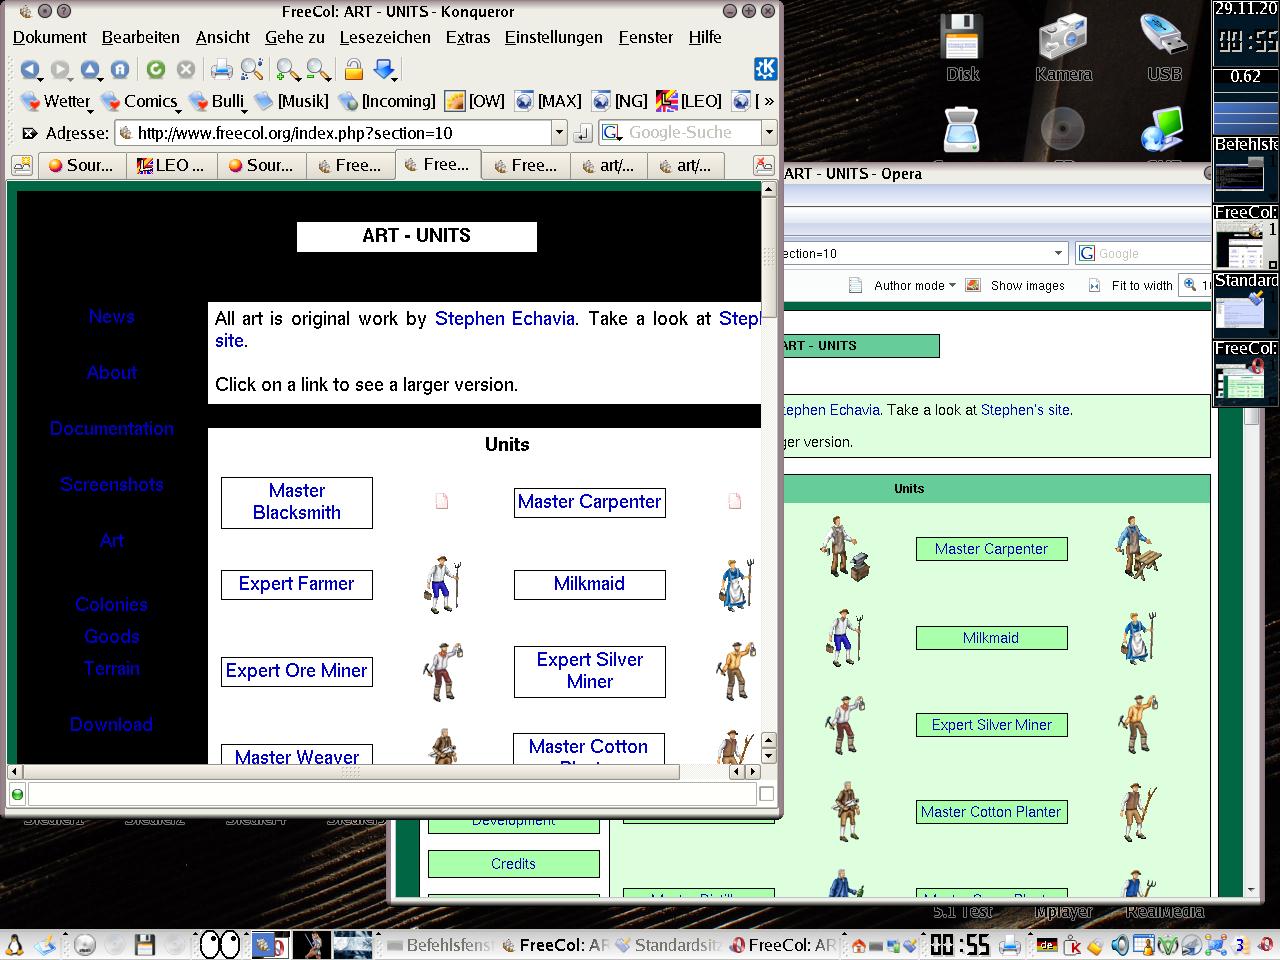Reload the page in Konqueror
This screenshot has width=1280, height=960.
click(156, 69)
